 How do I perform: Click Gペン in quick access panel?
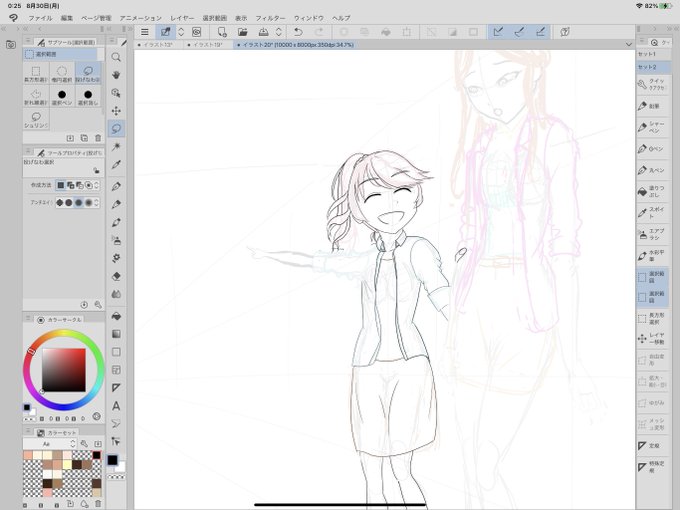click(x=653, y=149)
